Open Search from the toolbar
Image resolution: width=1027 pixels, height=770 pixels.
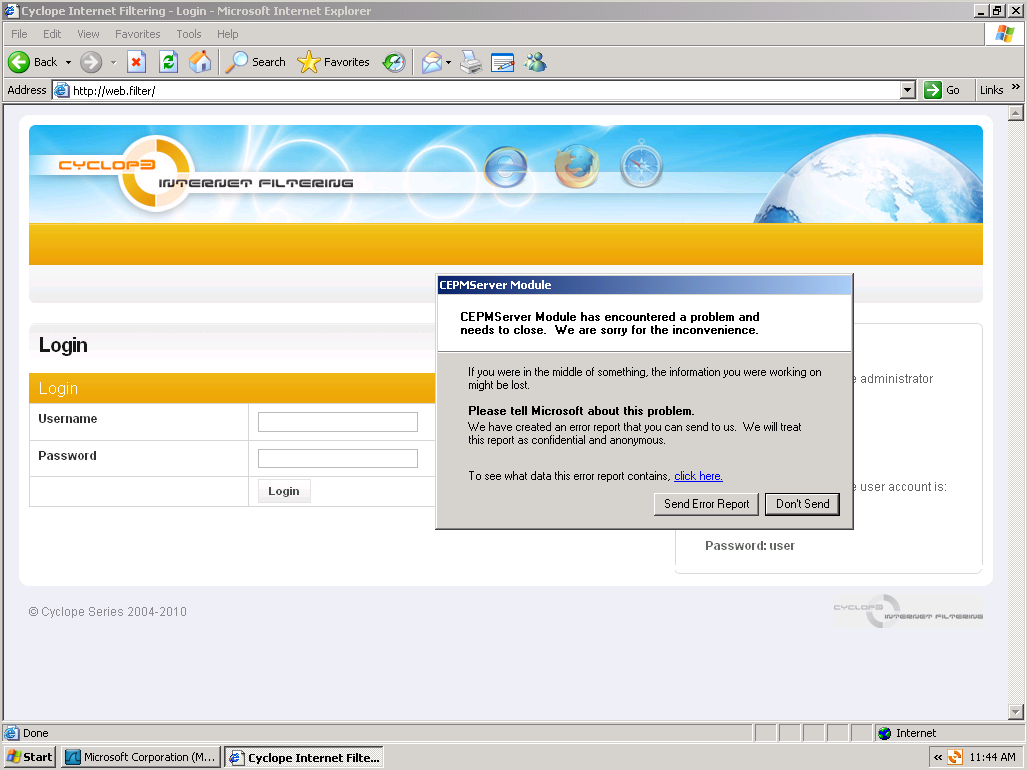point(255,62)
